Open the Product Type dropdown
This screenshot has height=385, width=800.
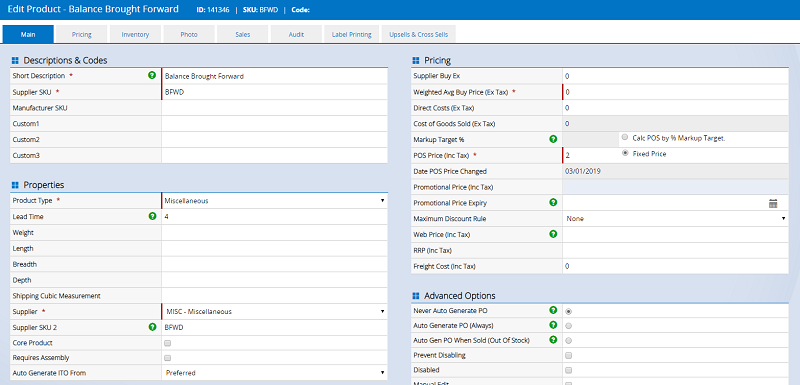point(274,201)
